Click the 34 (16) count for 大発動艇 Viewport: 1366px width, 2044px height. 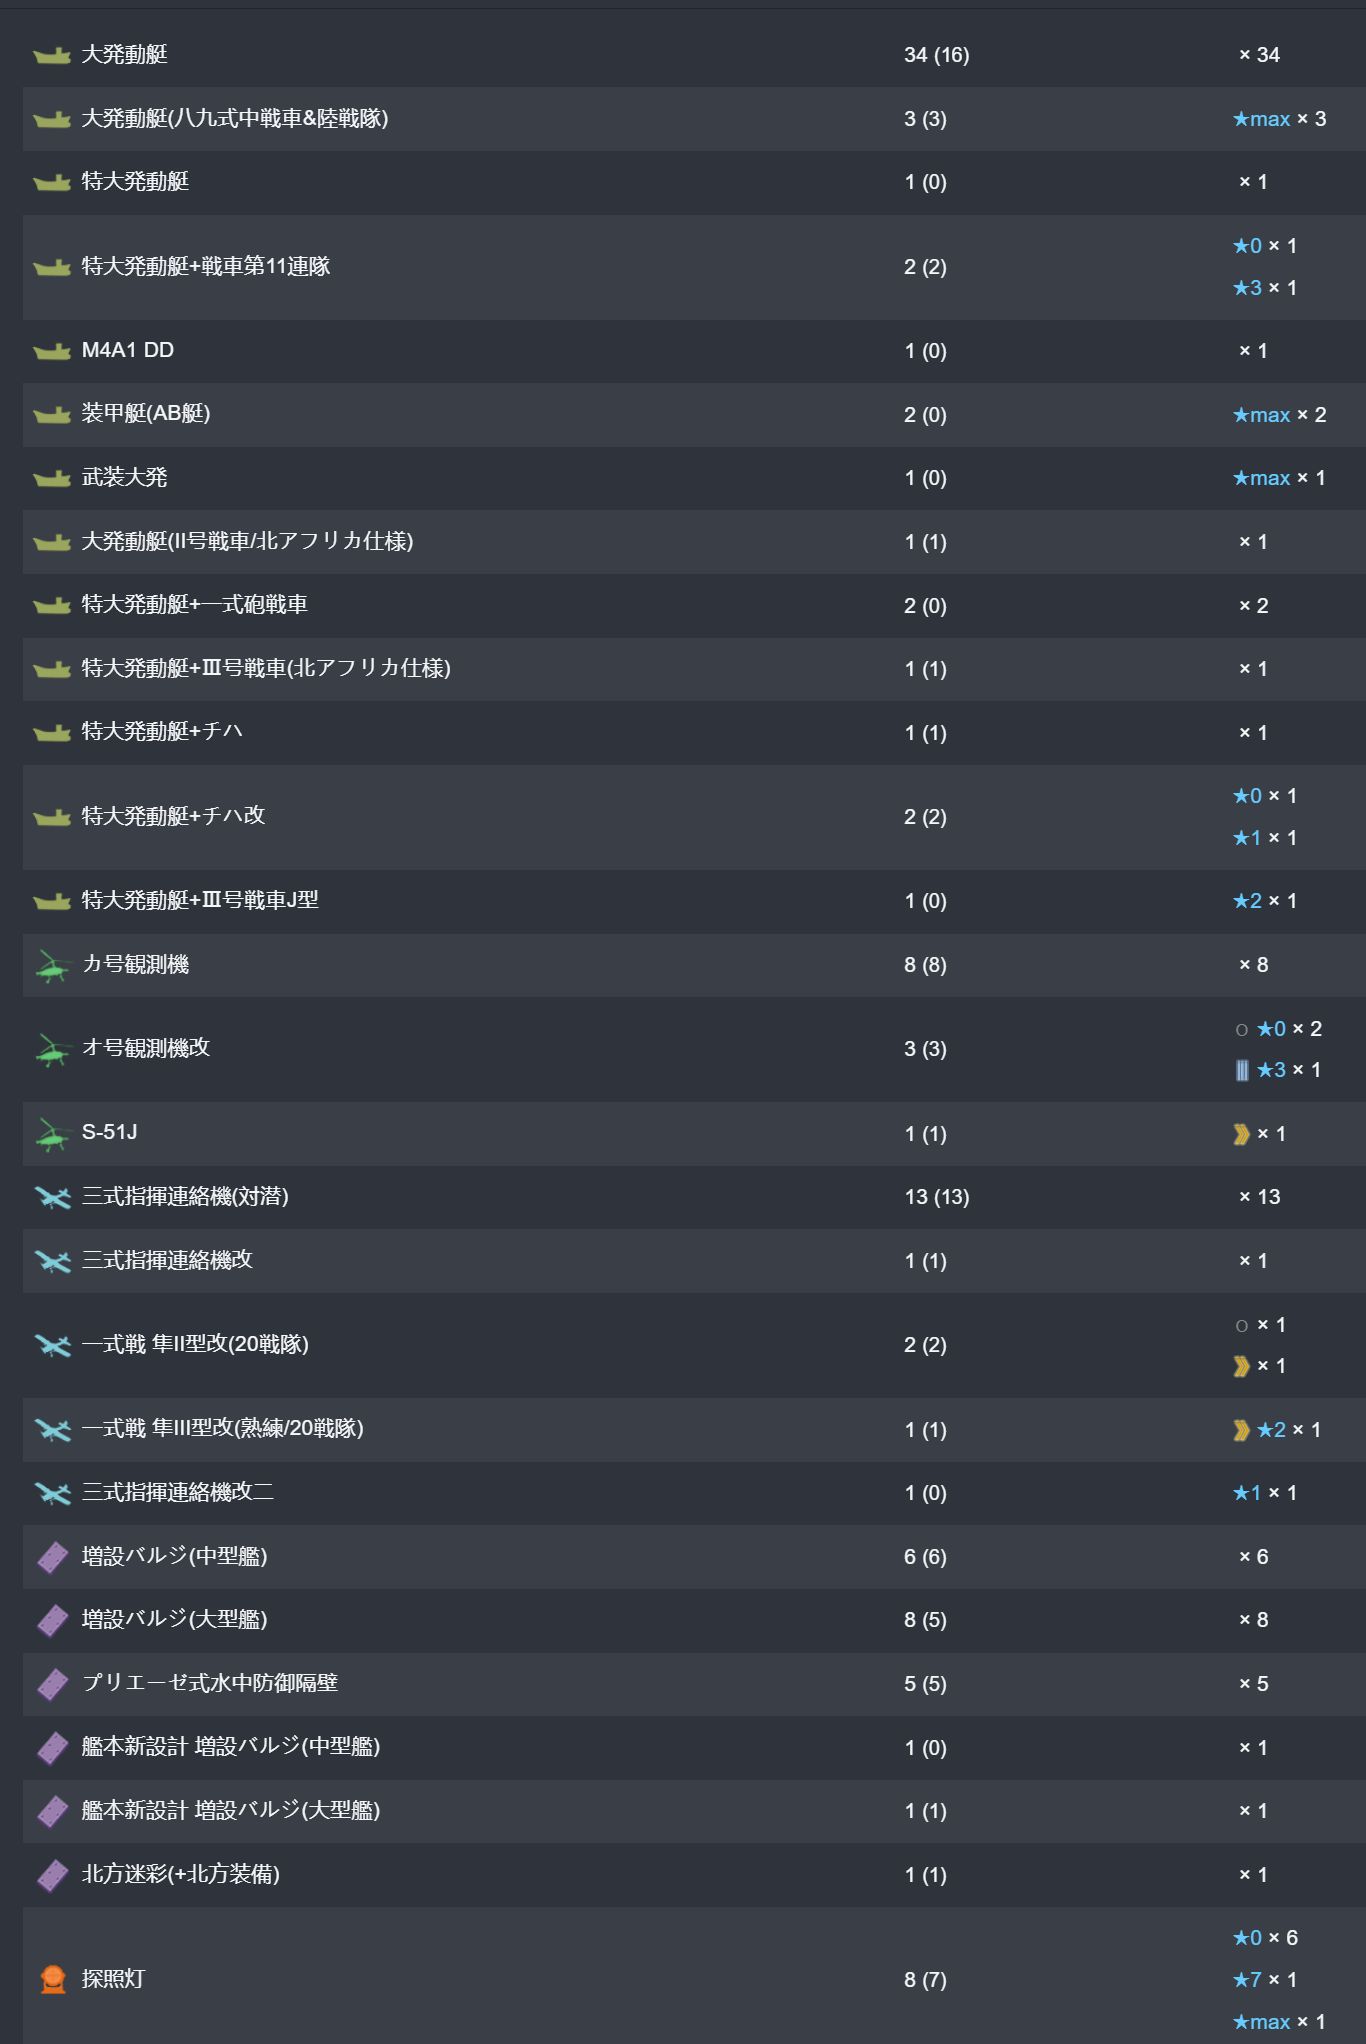point(936,55)
